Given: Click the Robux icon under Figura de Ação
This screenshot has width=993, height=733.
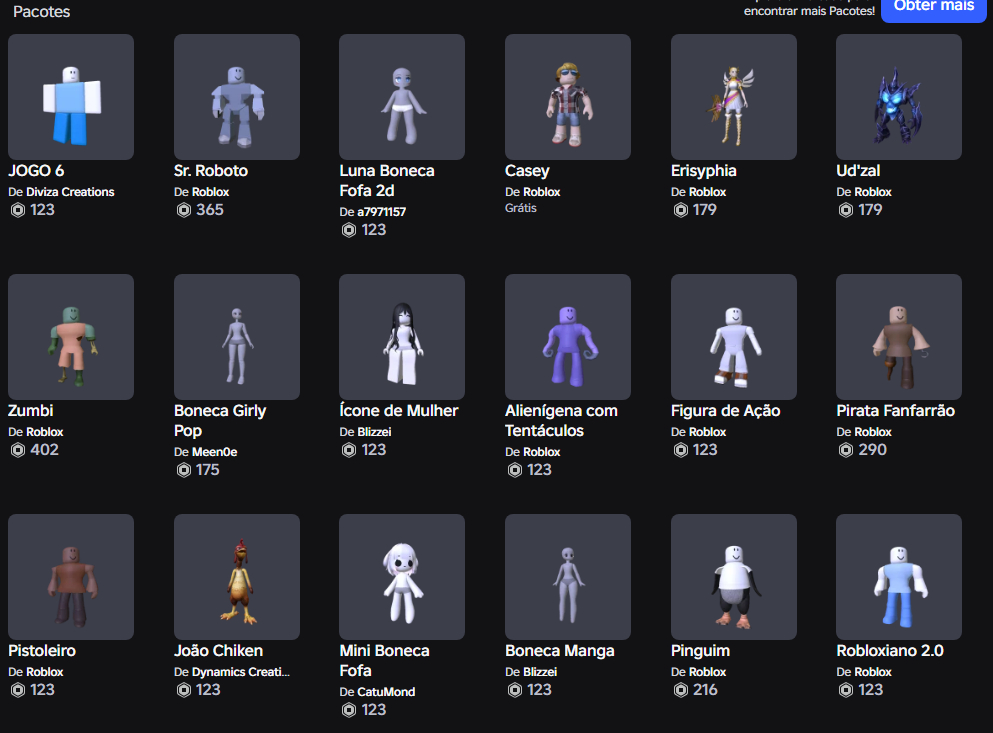Looking at the screenshot, I should (x=681, y=450).
